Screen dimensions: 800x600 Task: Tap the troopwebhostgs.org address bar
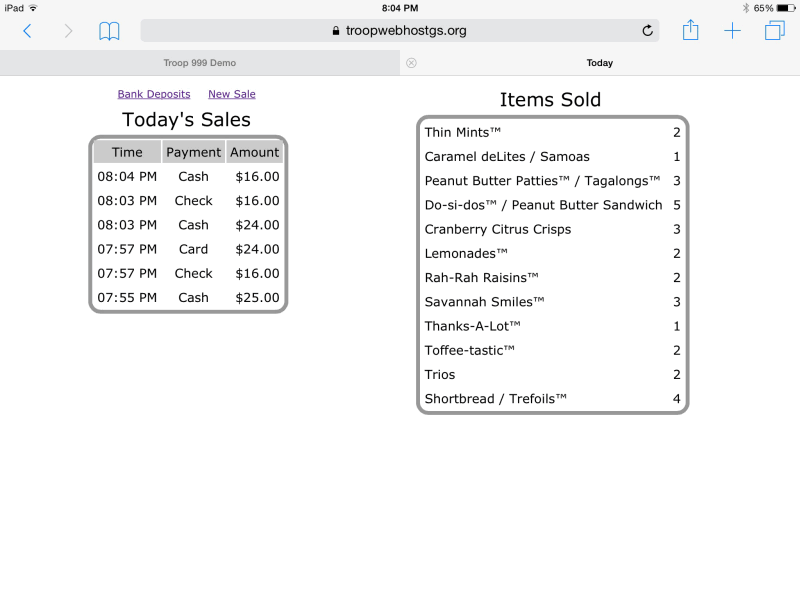click(x=399, y=31)
